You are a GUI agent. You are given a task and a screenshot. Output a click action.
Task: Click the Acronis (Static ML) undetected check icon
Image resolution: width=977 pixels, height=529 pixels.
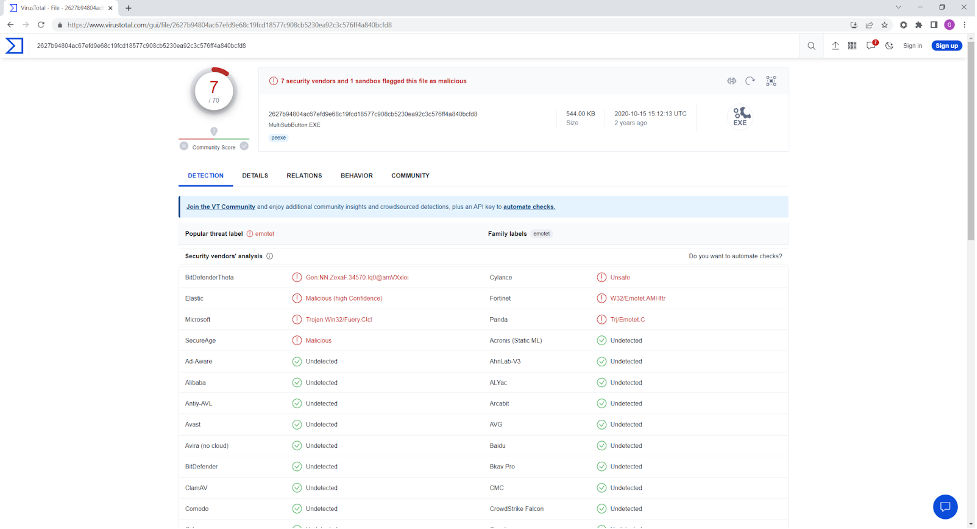[x=601, y=341]
